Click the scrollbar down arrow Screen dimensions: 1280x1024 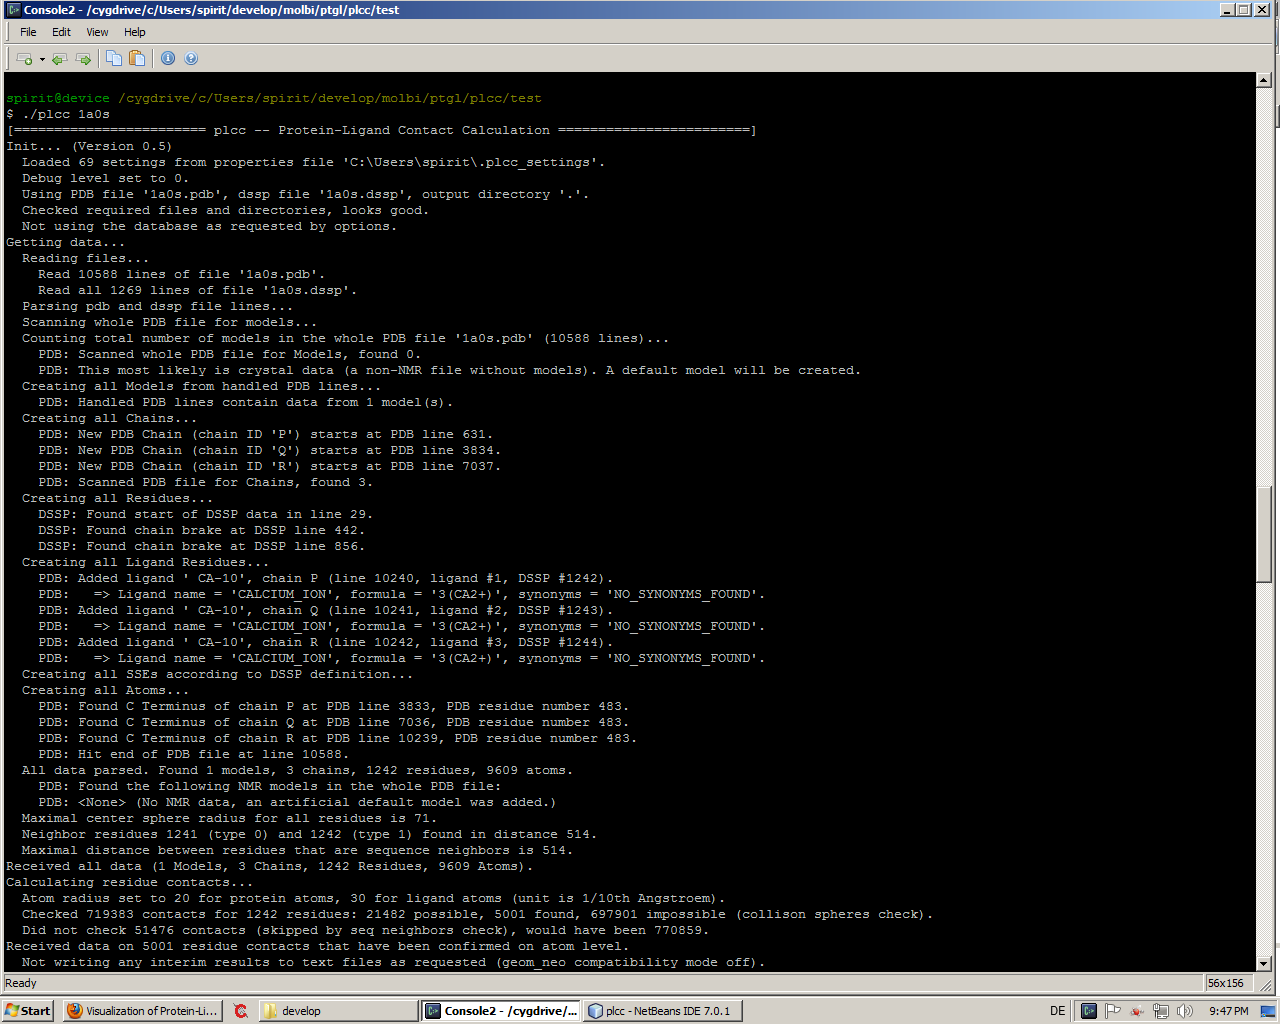pos(1264,963)
